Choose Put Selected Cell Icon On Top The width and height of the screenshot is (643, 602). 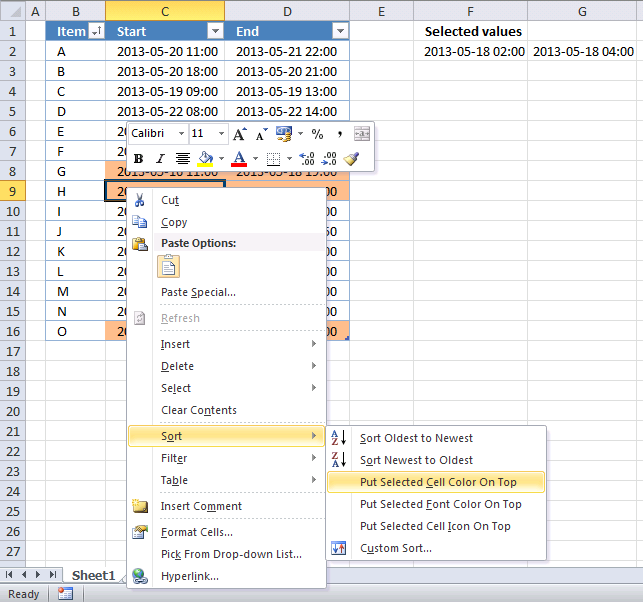coord(436,526)
